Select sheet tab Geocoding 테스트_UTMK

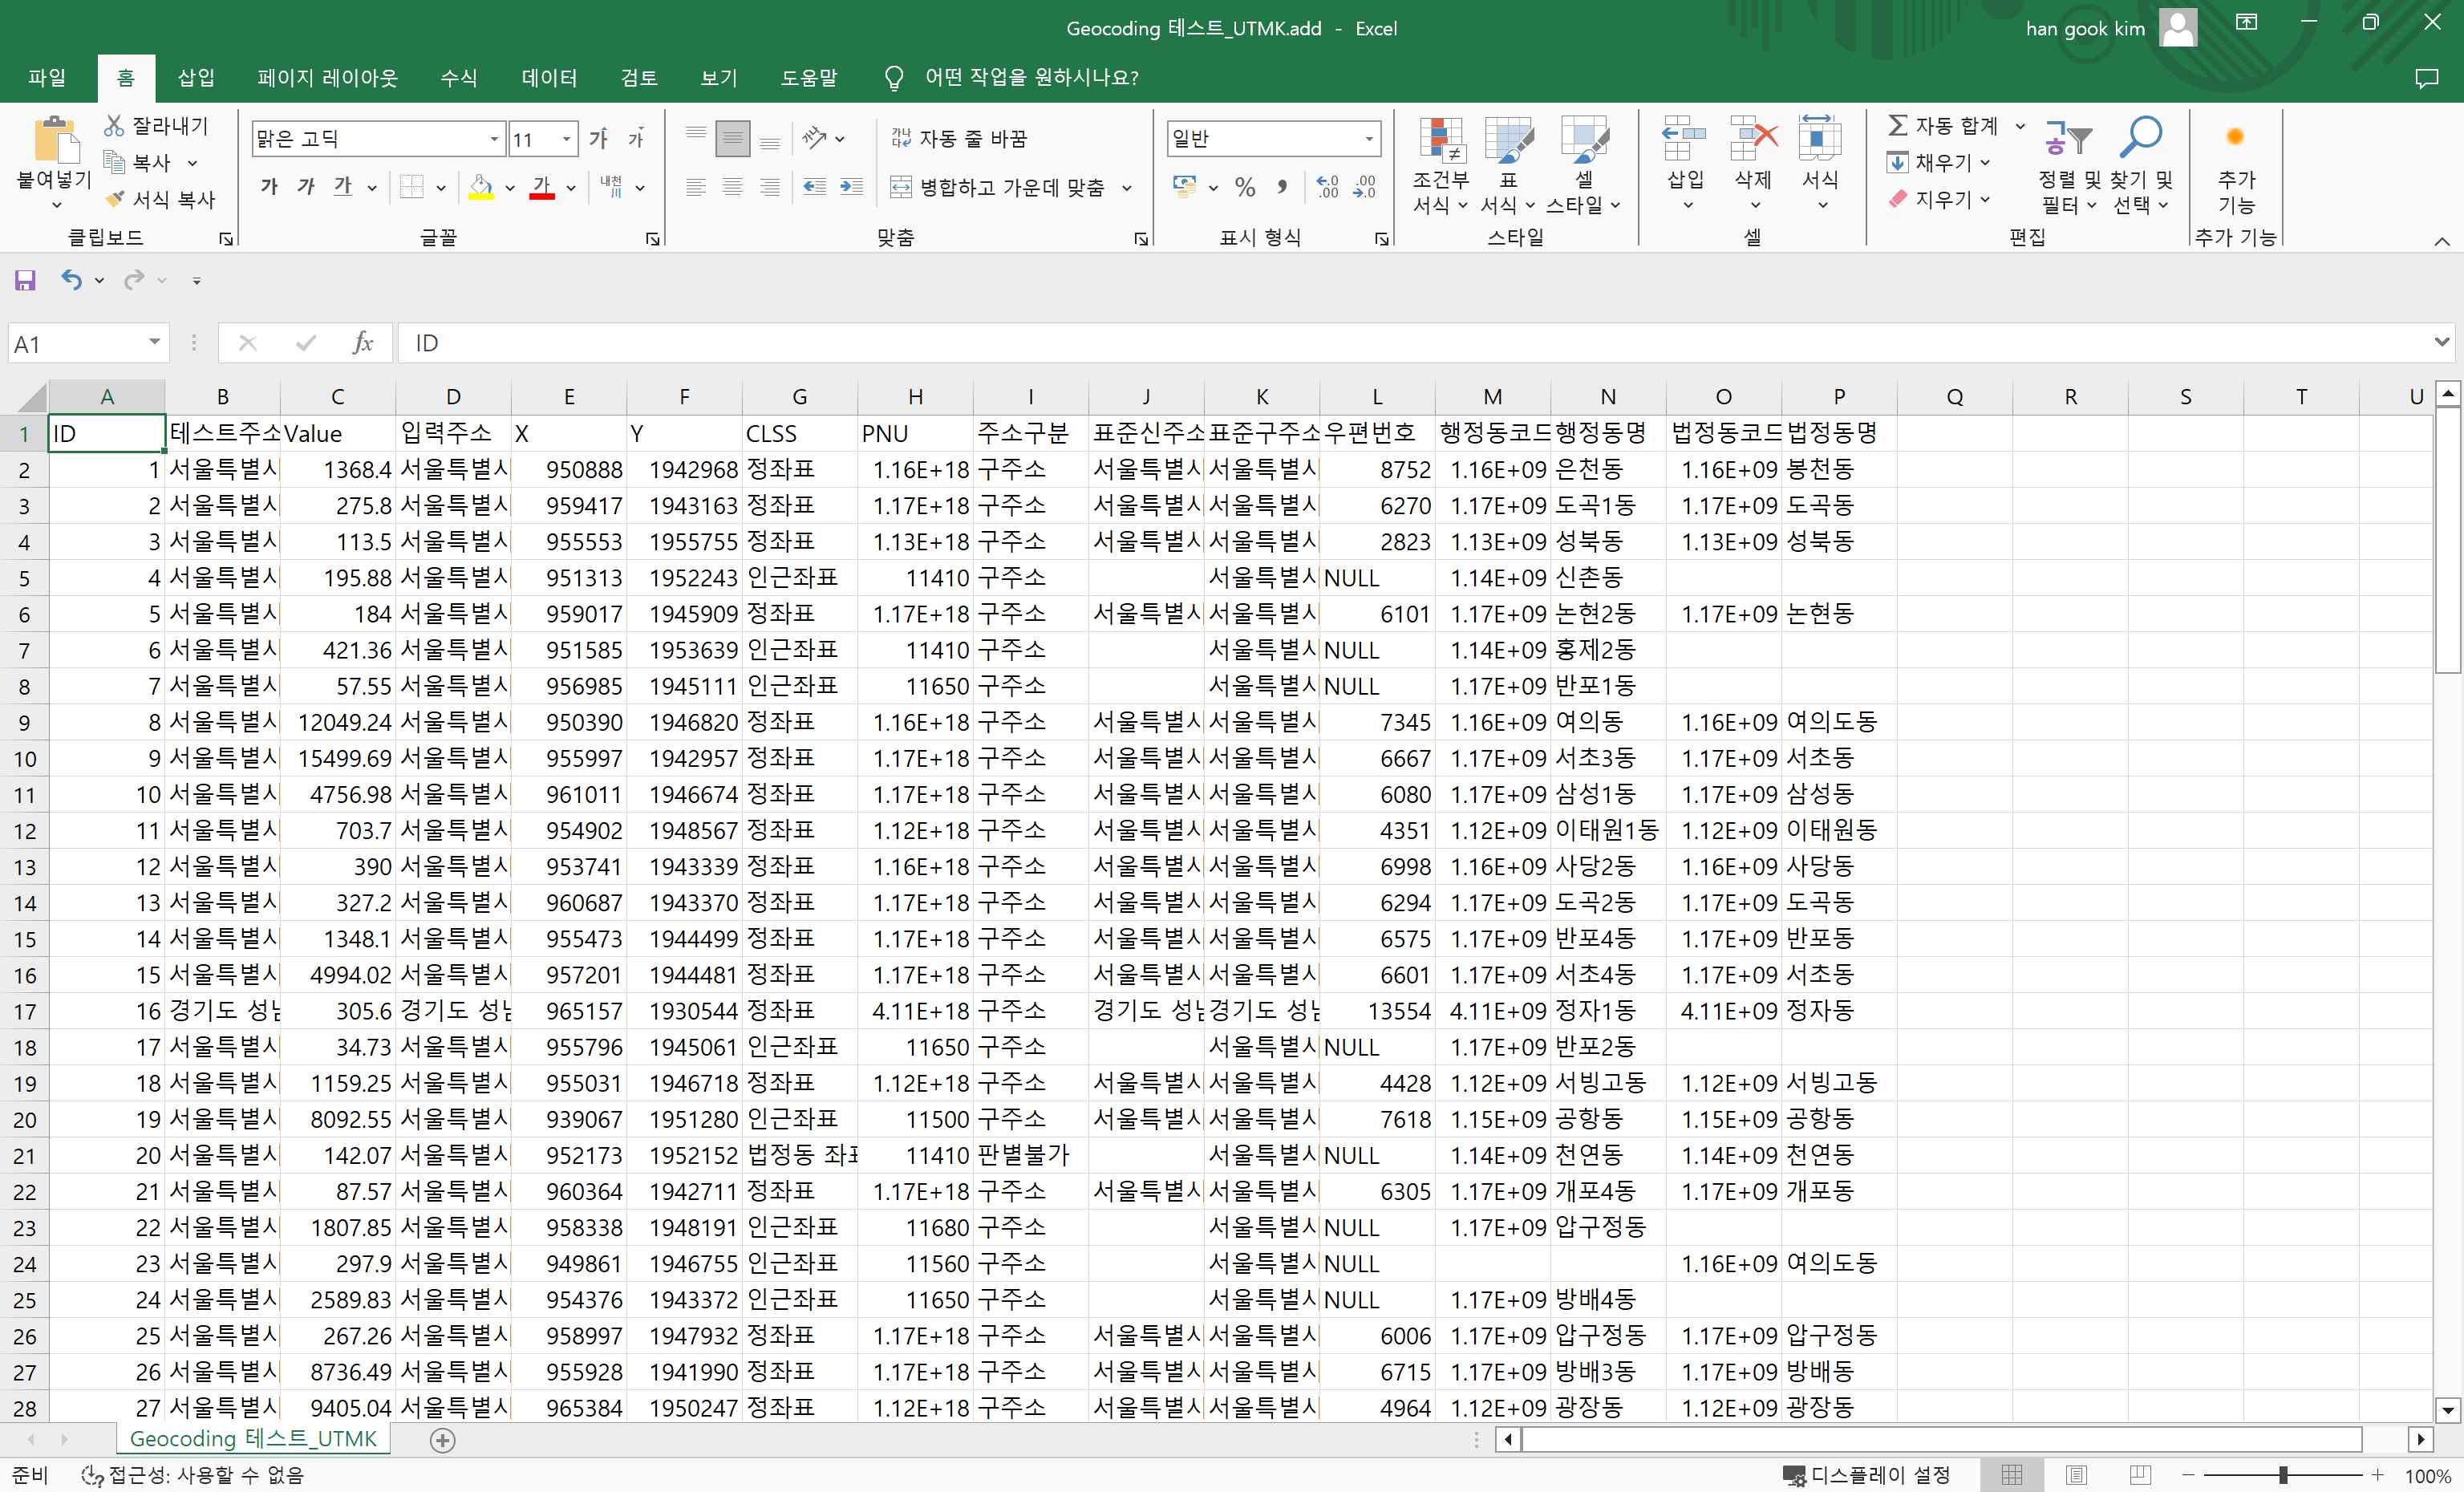click(x=253, y=1439)
